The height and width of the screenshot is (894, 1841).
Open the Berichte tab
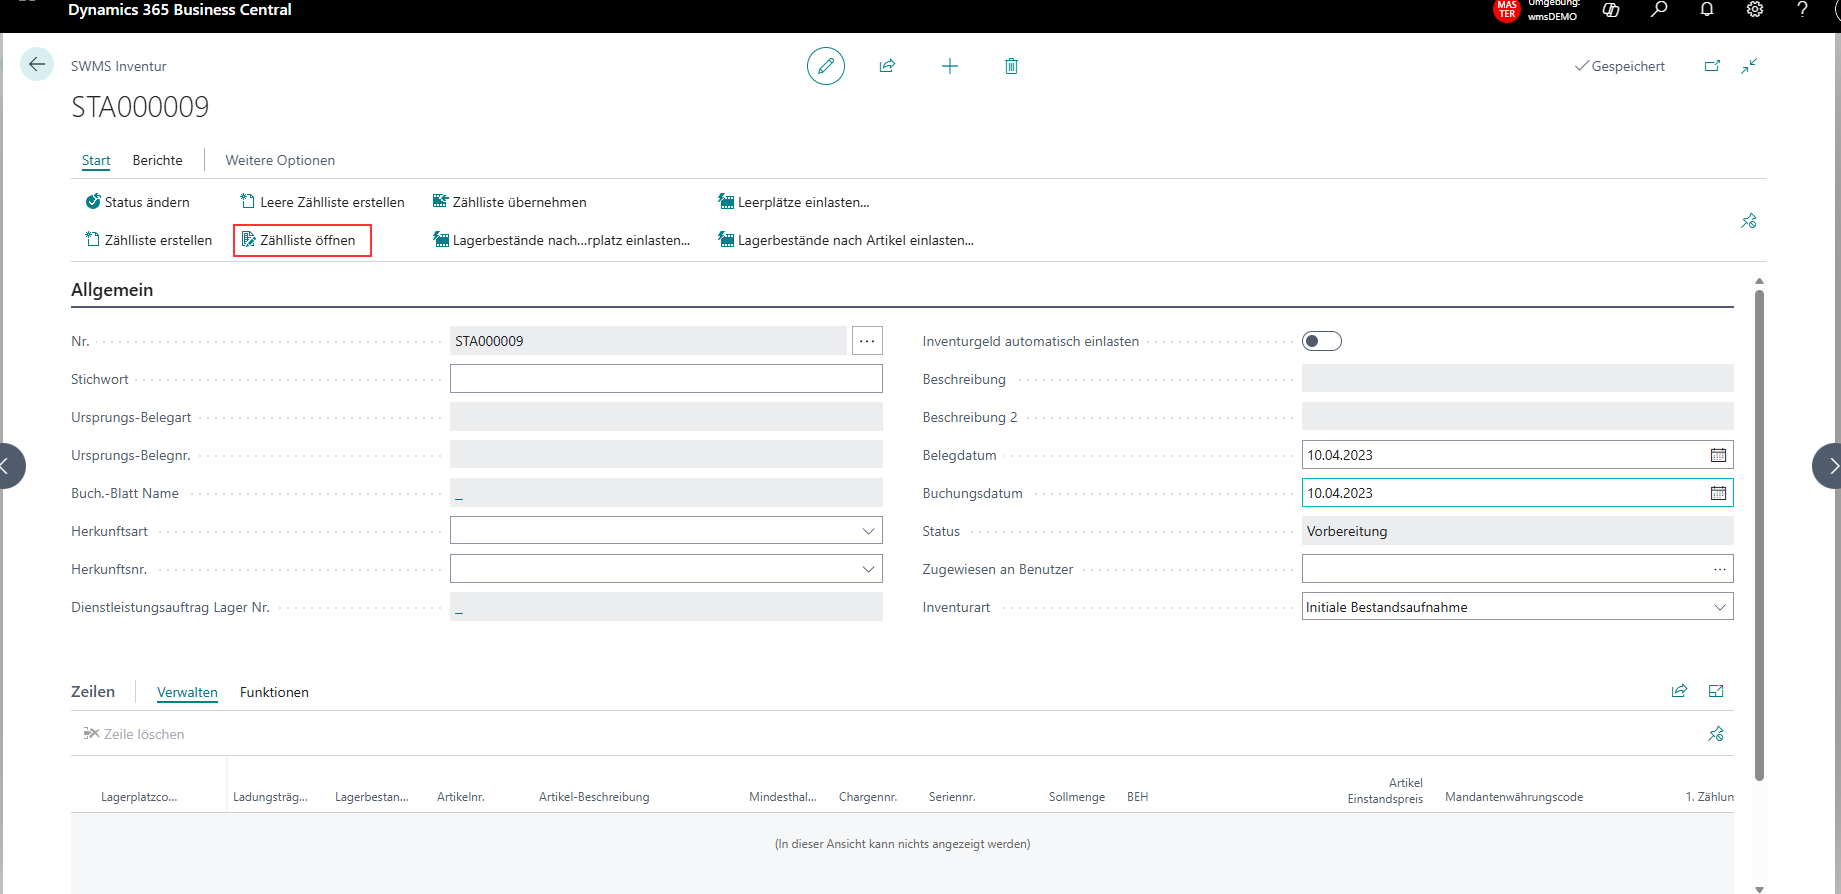pyautogui.click(x=158, y=160)
